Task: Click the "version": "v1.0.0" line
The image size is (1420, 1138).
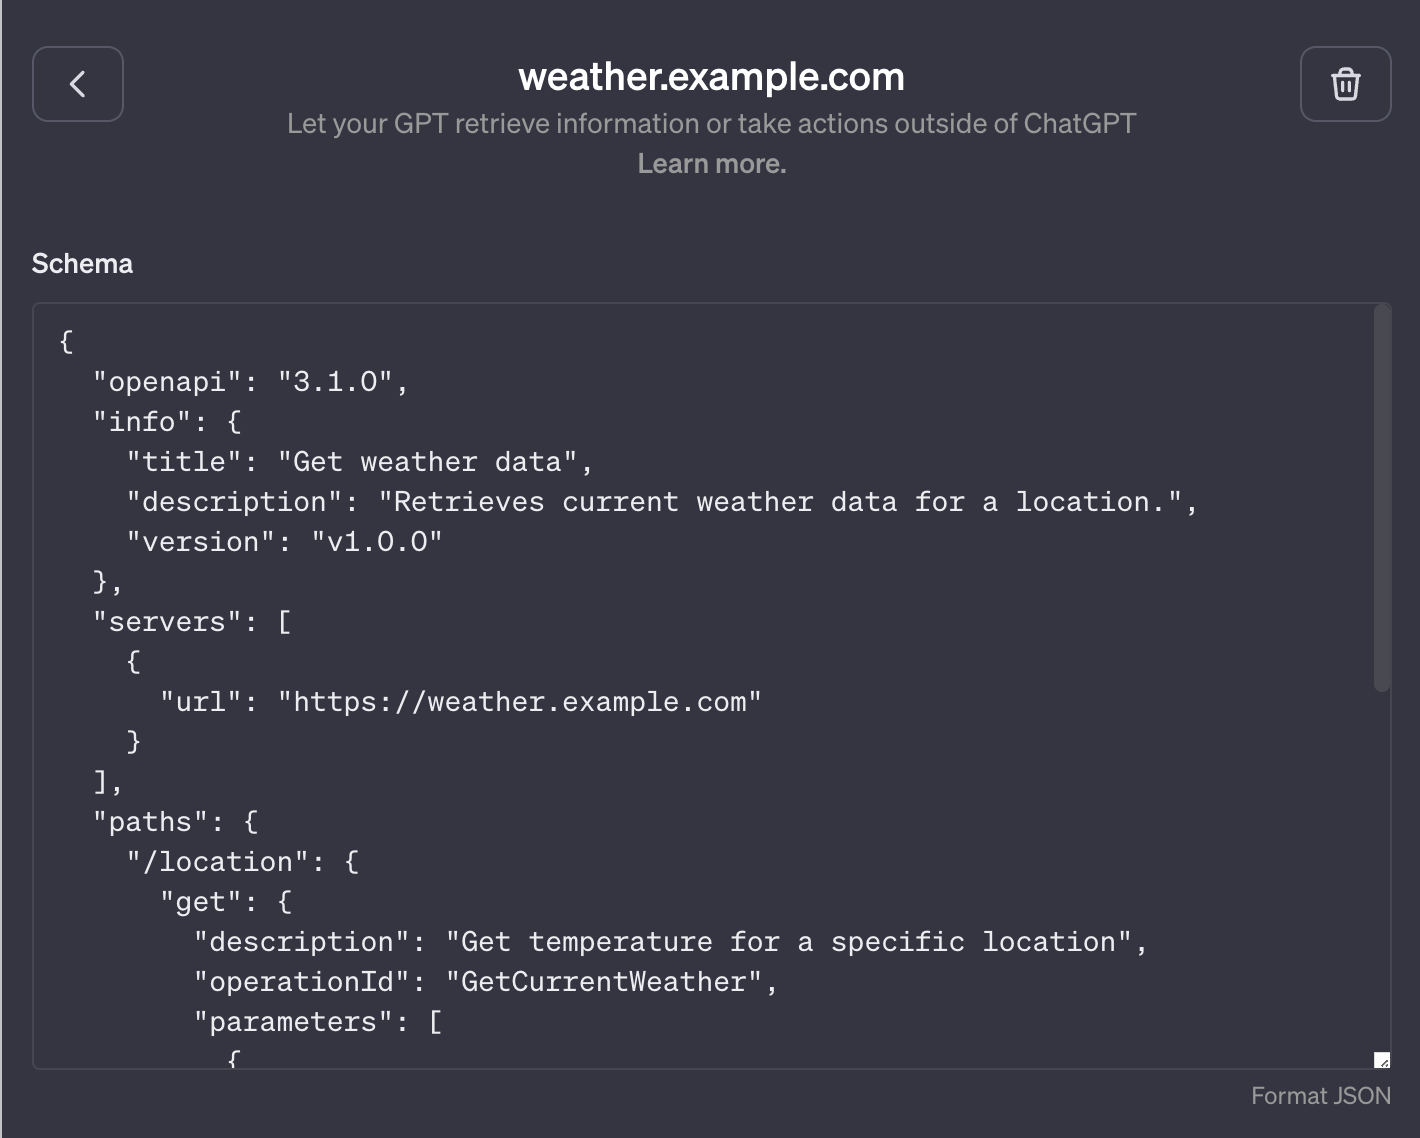Action: point(285,542)
